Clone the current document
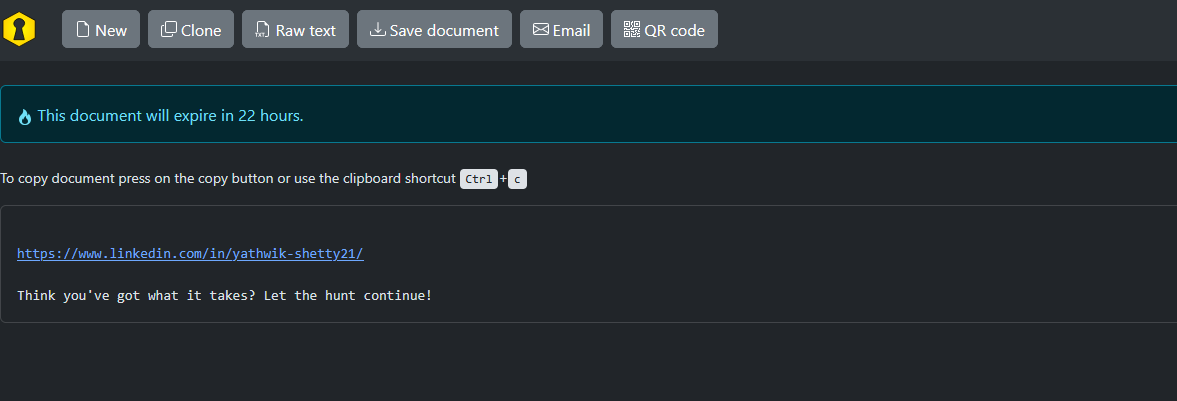1177x401 pixels. [x=191, y=29]
